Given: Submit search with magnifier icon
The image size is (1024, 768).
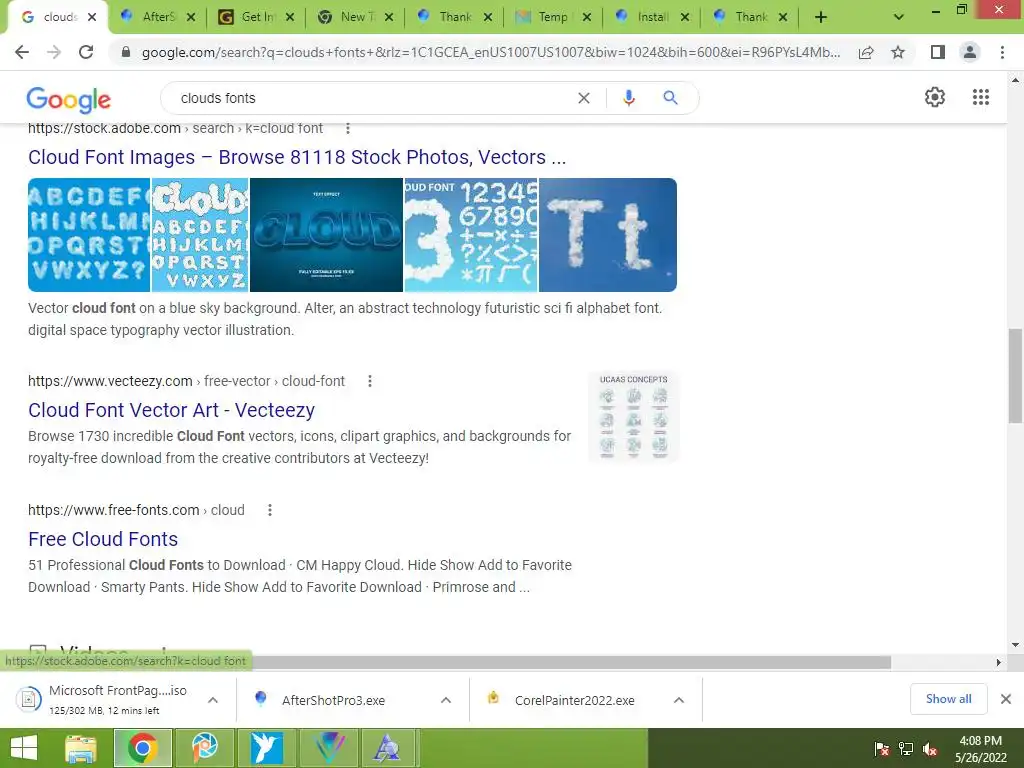Looking at the screenshot, I should (x=670, y=98).
